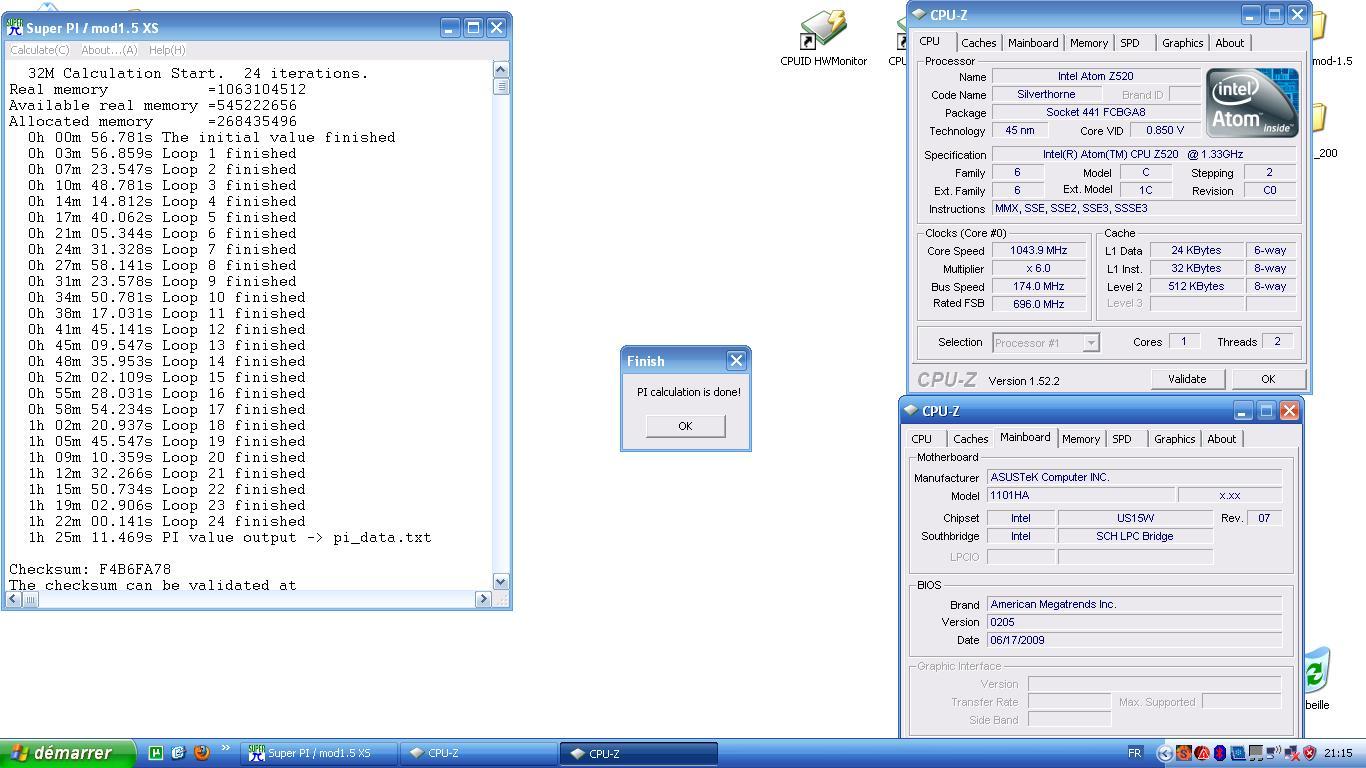Click the Super PI title bar icon
The width and height of the screenshot is (1366, 768).
pyautogui.click(x=15, y=28)
